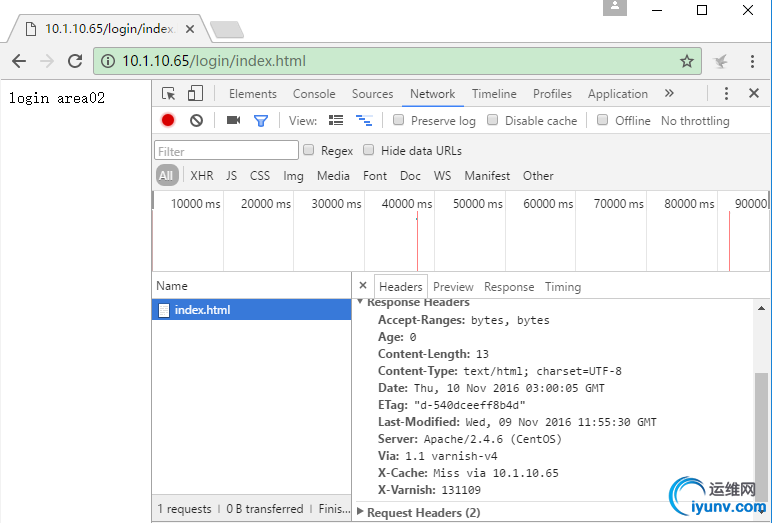772x523 pixels.
Task: Select the Network tab
Action: pyautogui.click(x=433, y=94)
